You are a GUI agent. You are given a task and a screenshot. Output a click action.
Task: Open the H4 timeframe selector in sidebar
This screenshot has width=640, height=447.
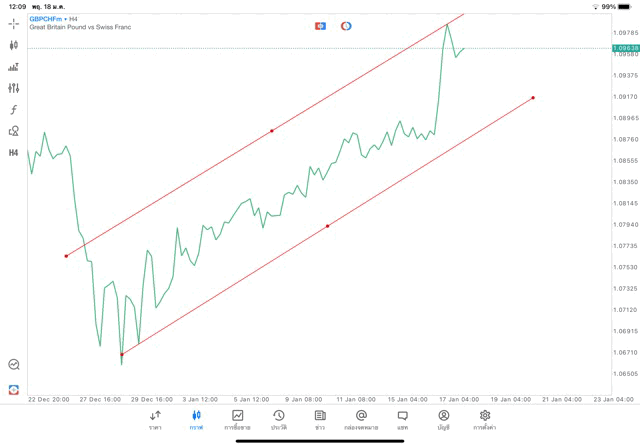point(14,153)
